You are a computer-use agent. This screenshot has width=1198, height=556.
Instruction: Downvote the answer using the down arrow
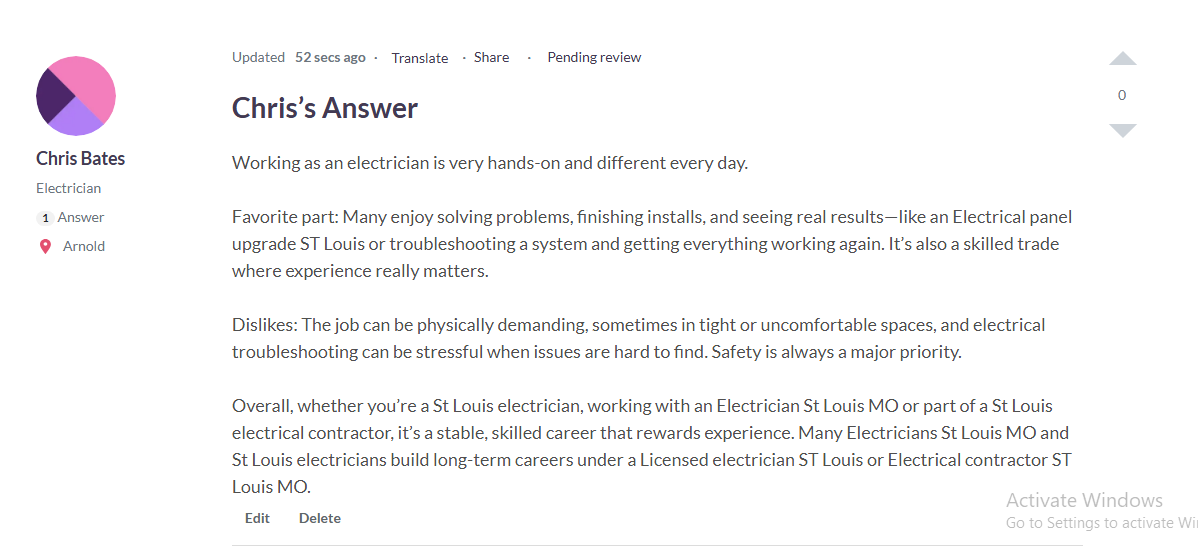click(x=1122, y=131)
